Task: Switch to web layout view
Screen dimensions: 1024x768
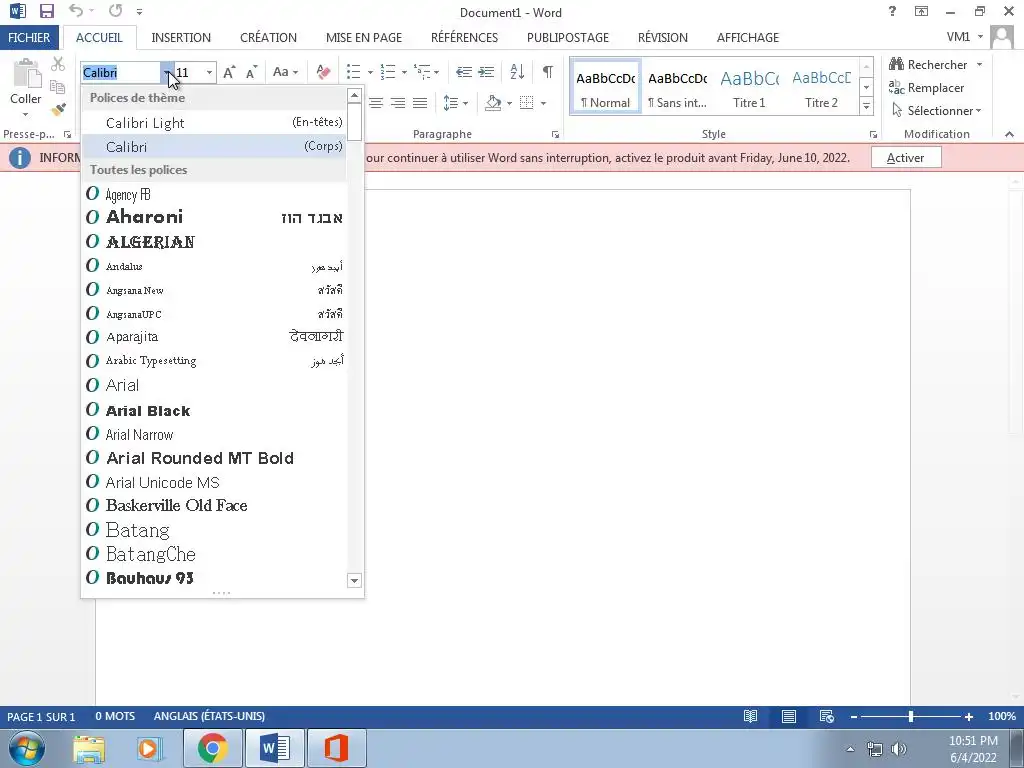Action: coord(827,716)
